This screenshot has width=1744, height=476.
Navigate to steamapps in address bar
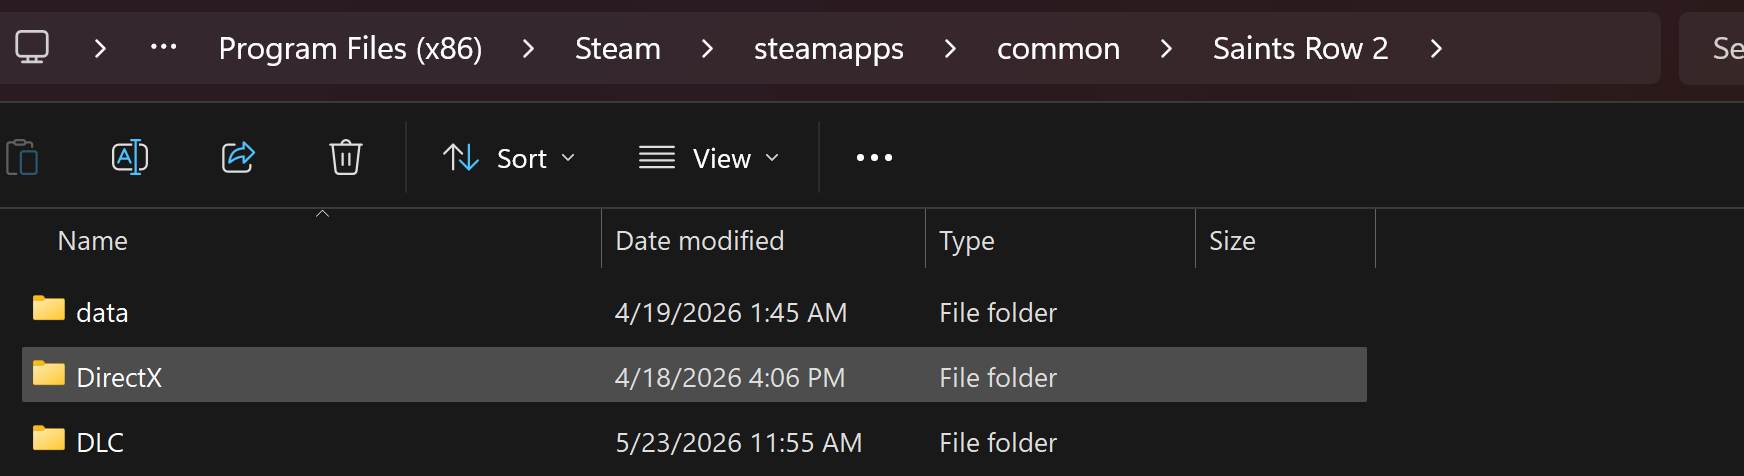click(x=828, y=48)
